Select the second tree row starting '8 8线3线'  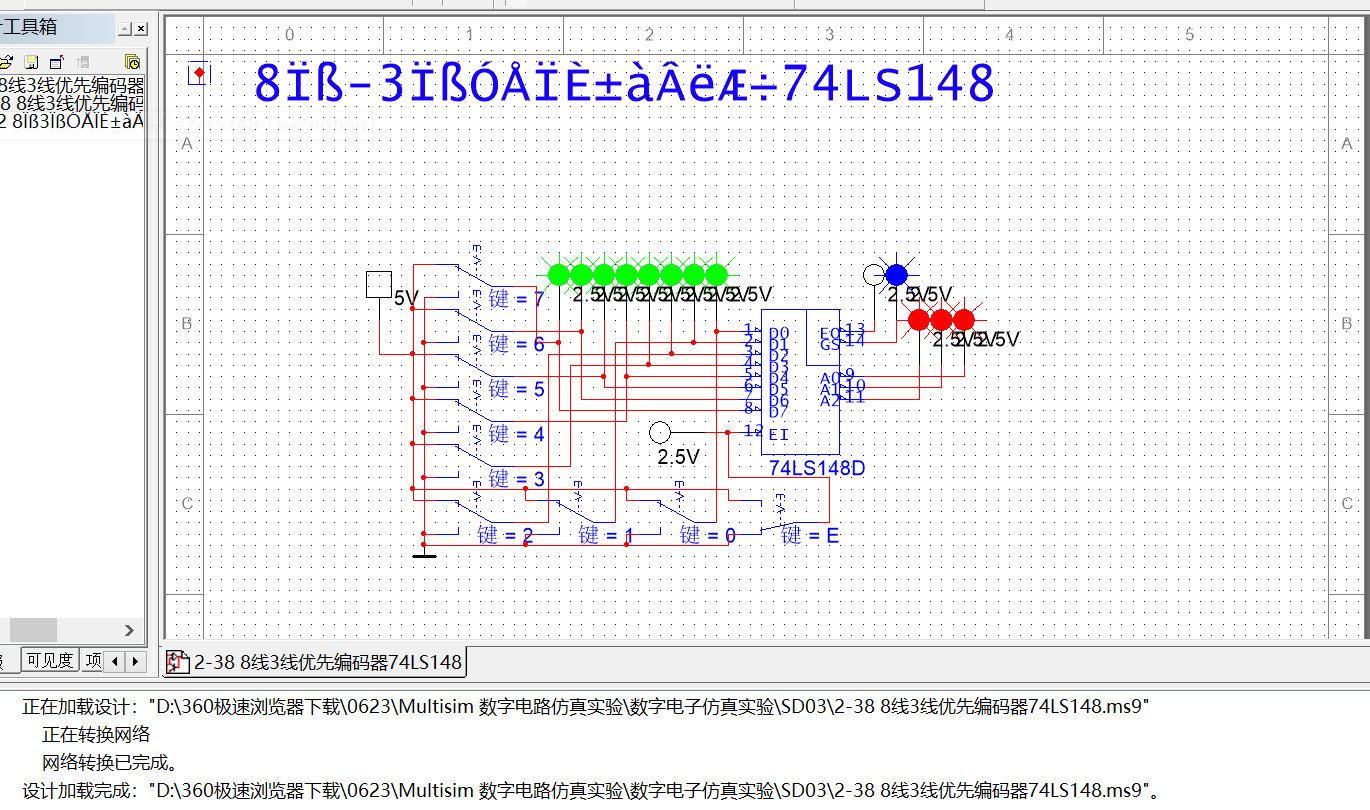click(72, 104)
